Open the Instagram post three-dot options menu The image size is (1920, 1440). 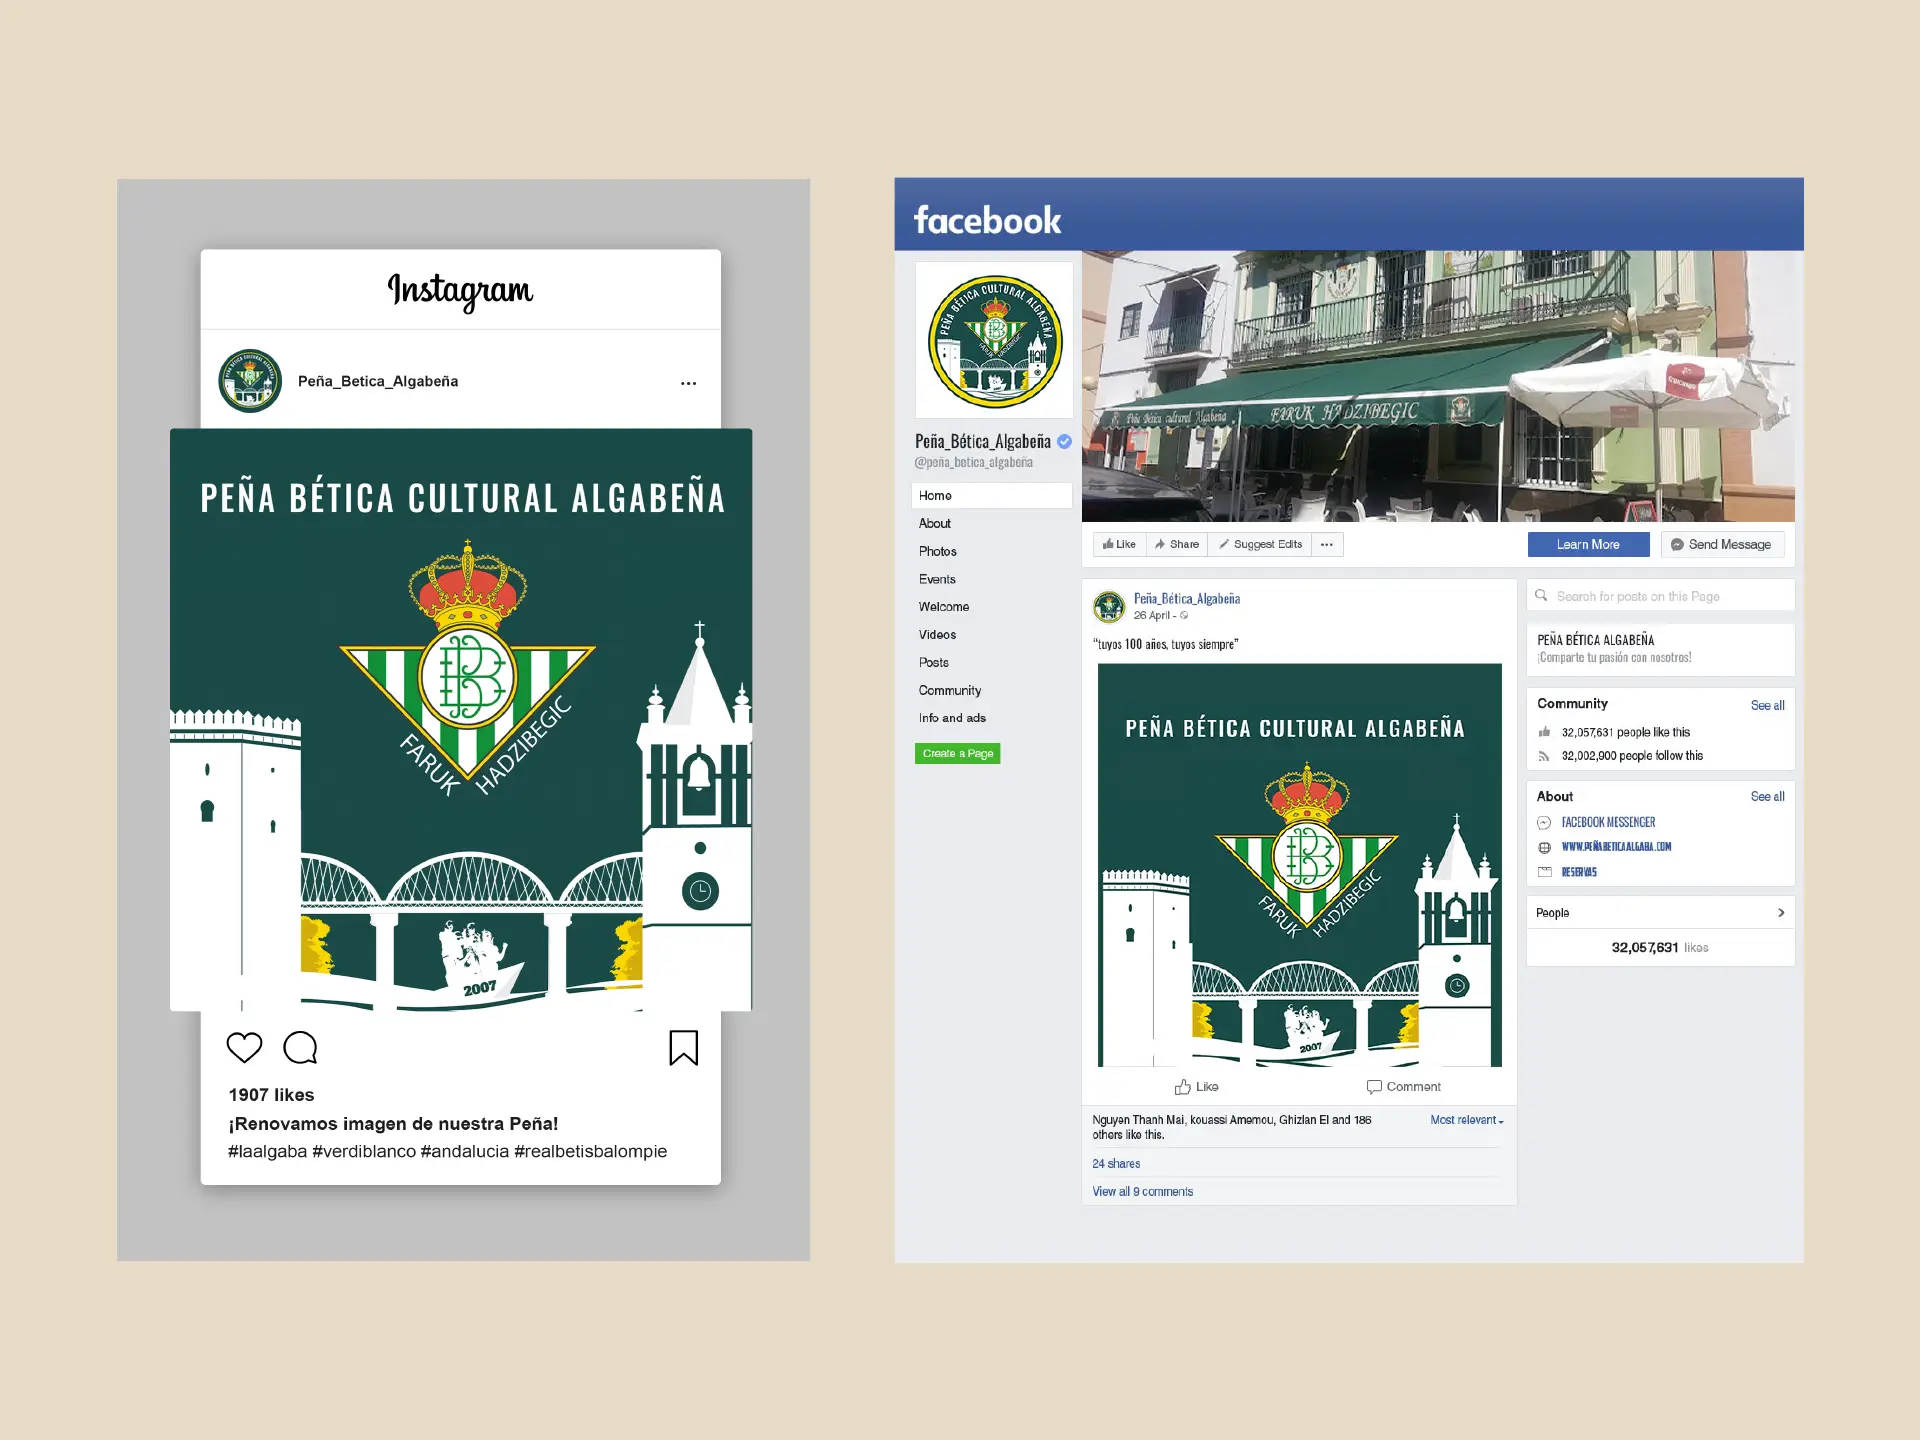tap(688, 383)
